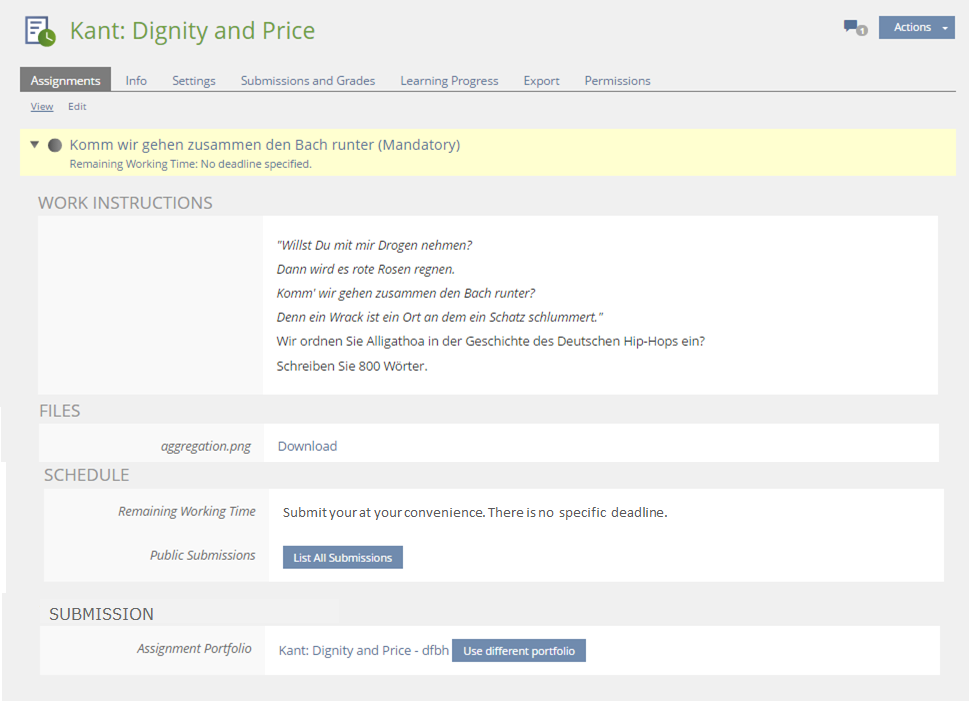This screenshot has width=969, height=701.
Task: Switch to the Export tab
Action: click(541, 80)
